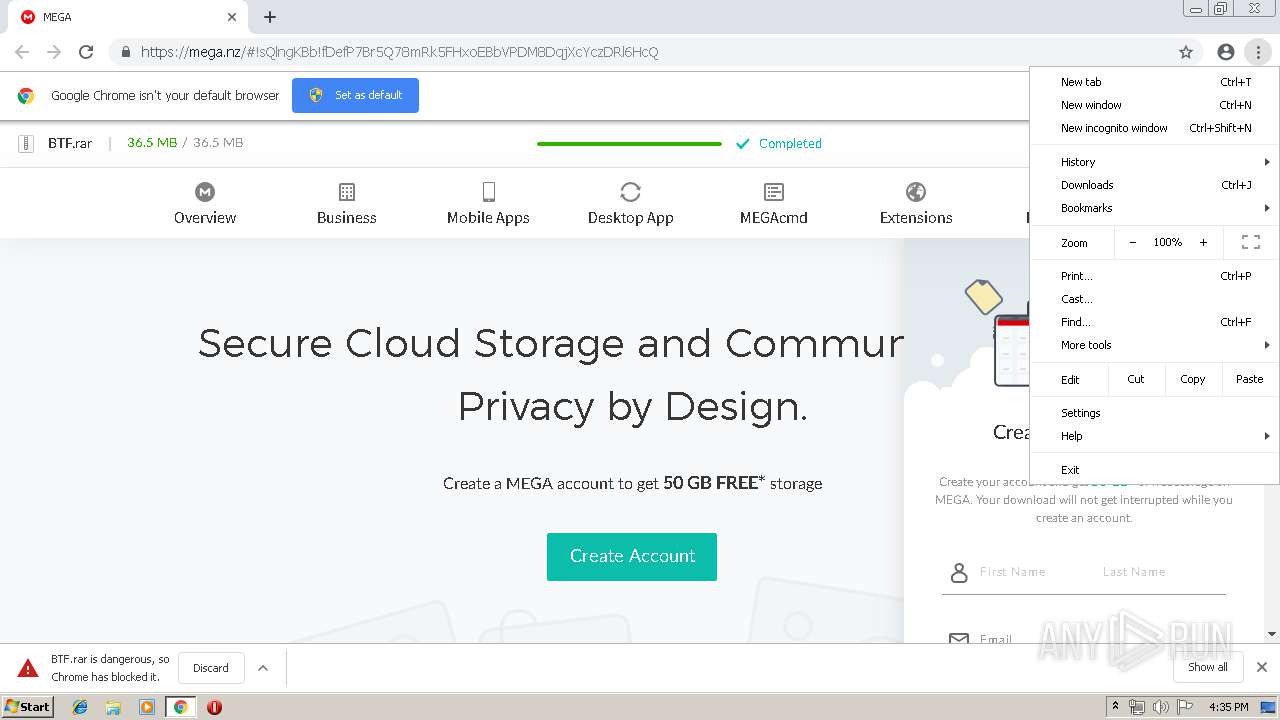
Task: Click the Create Account button
Action: tap(632, 556)
